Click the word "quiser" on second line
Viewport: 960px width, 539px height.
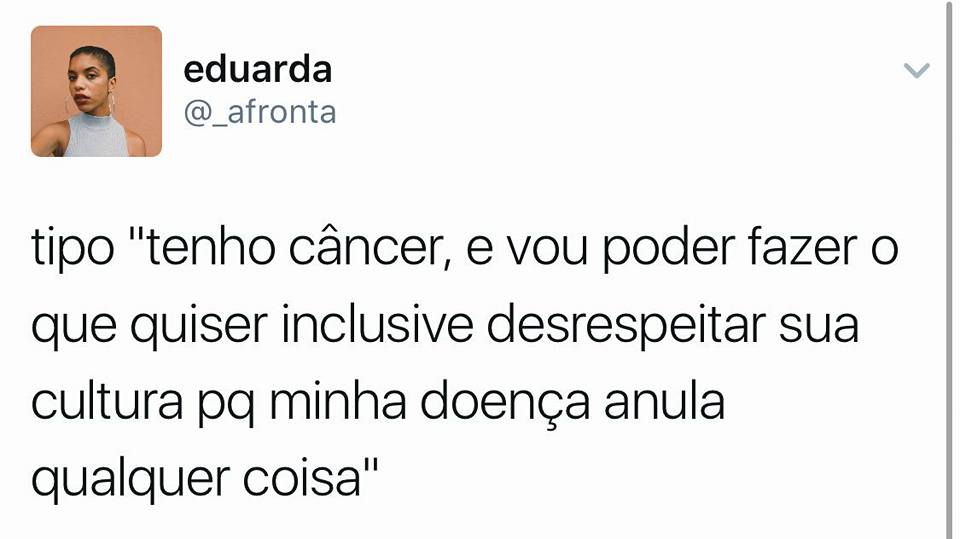click(199, 326)
